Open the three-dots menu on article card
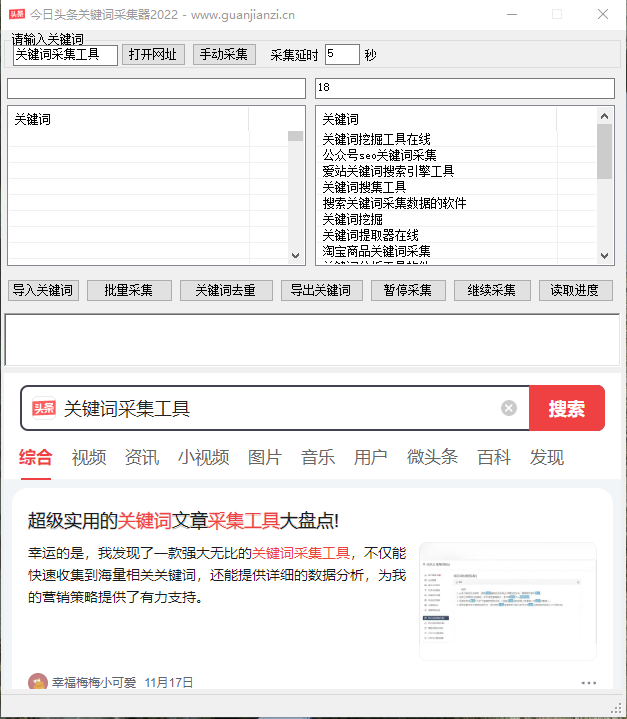Screen dimensions: 627x719 (x=588, y=683)
